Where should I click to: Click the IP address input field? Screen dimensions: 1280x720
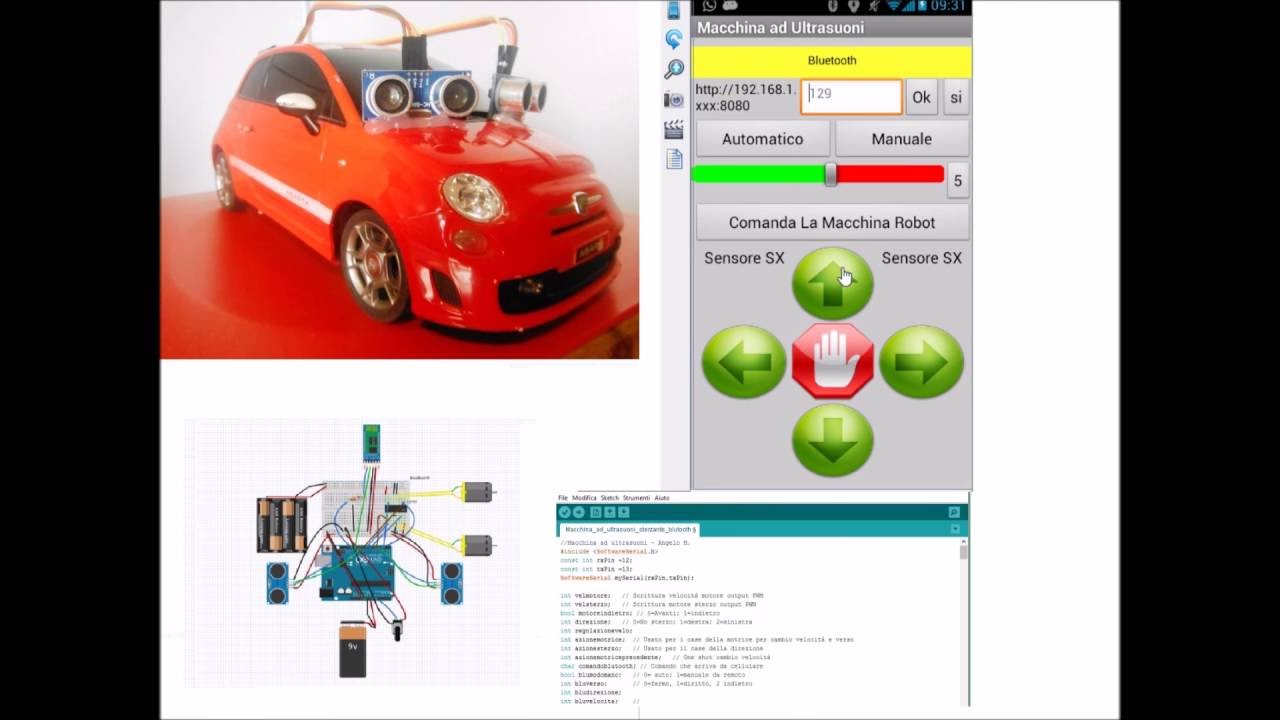pyautogui.click(x=851, y=97)
